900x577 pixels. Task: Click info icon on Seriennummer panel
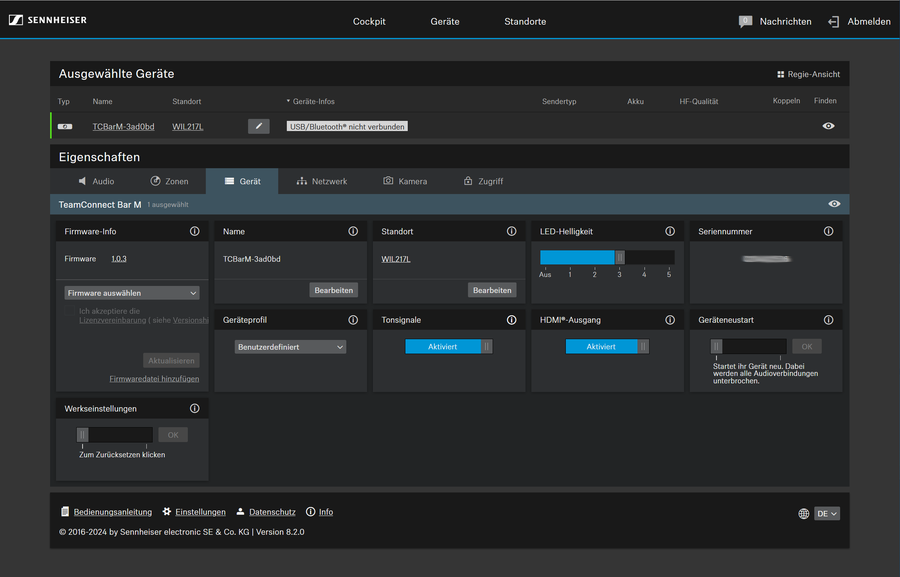click(828, 231)
